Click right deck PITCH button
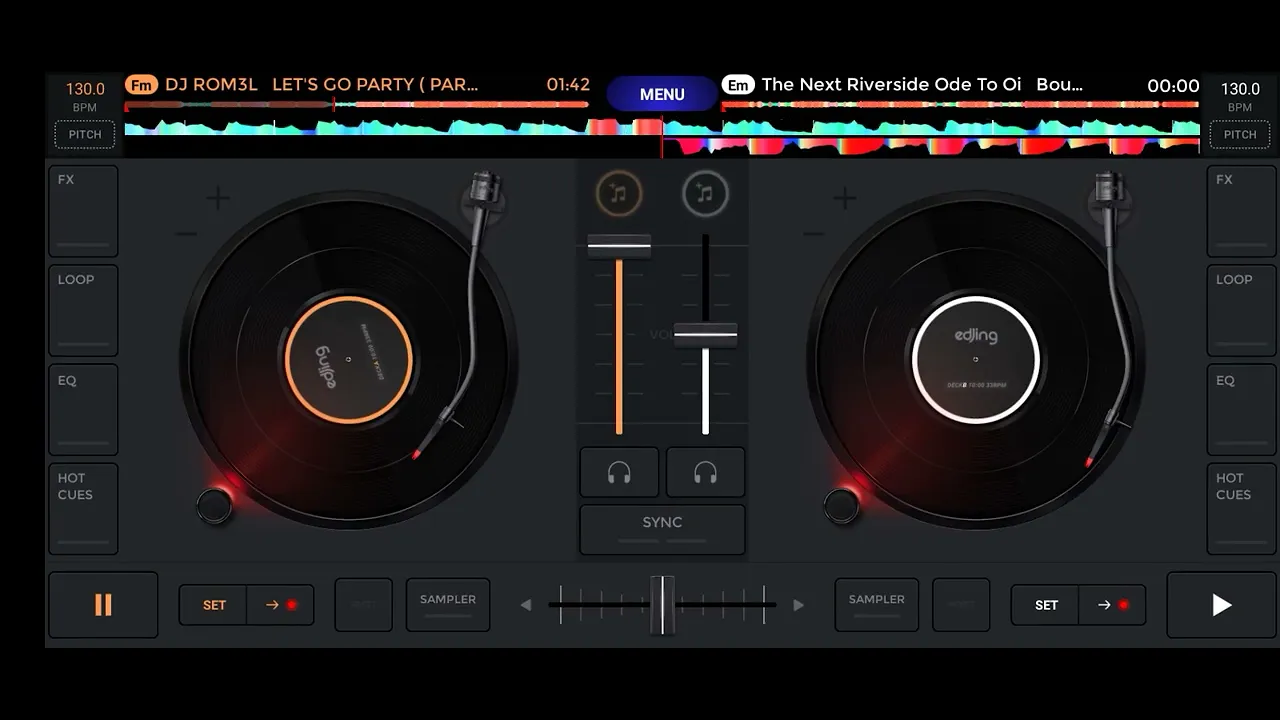1280x720 pixels. (x=1240, y=134)
